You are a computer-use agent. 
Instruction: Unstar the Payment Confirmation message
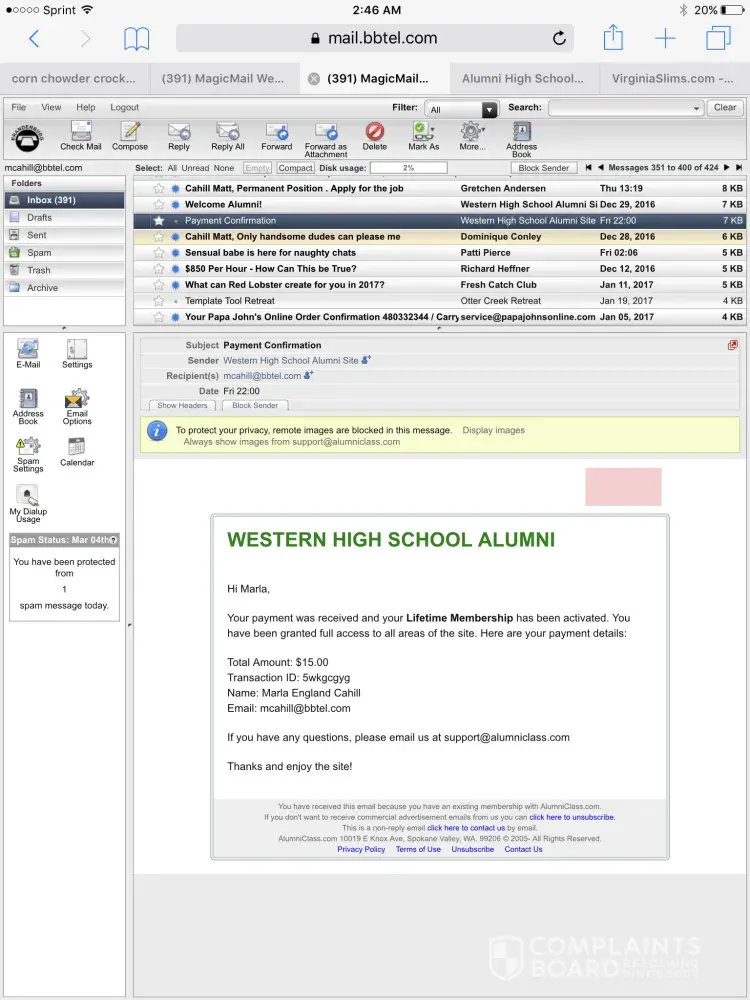pyautogui.click(x=159, y=221)
